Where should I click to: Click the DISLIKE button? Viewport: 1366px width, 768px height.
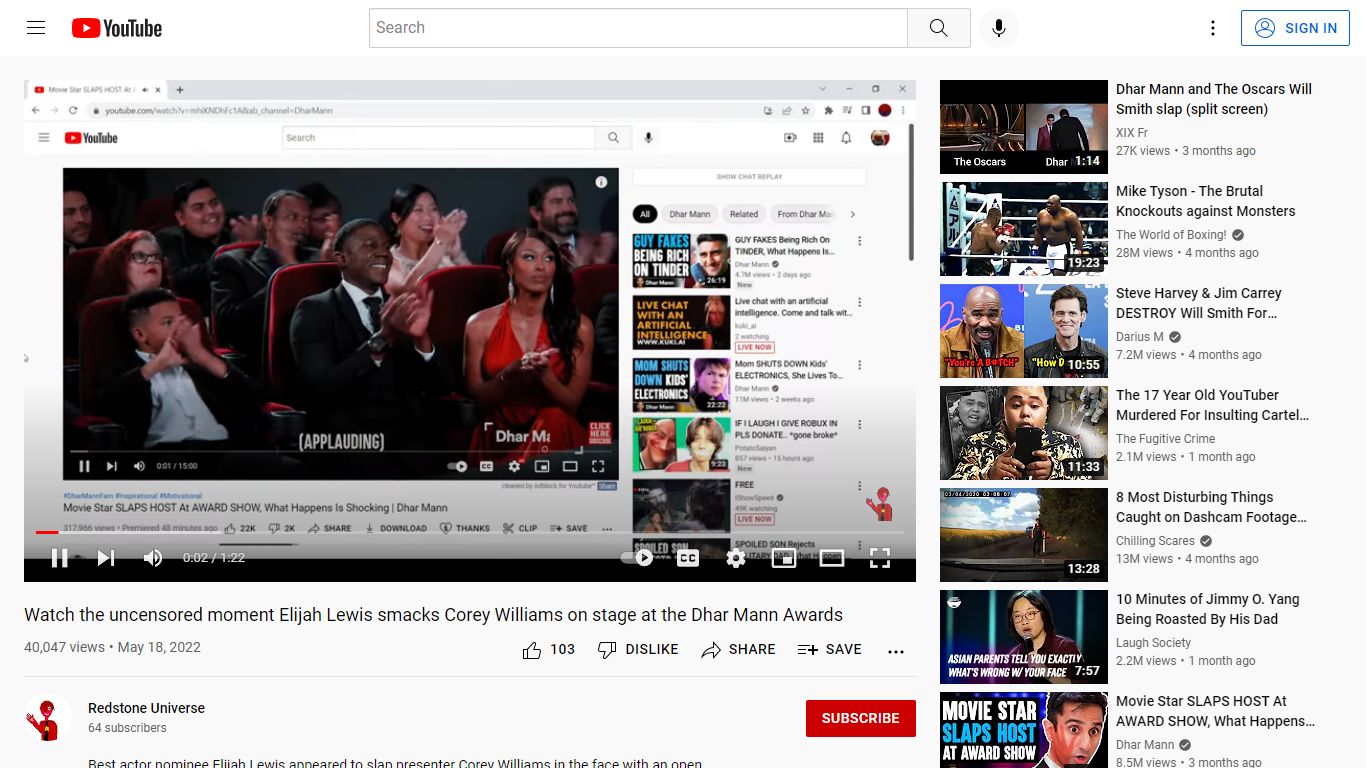pos(638,650)
